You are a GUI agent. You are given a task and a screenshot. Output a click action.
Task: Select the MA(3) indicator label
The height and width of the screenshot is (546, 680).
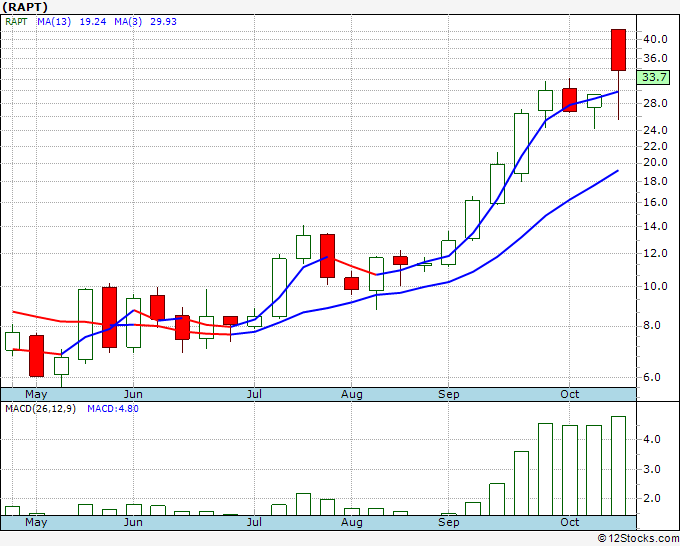(128, 22)
